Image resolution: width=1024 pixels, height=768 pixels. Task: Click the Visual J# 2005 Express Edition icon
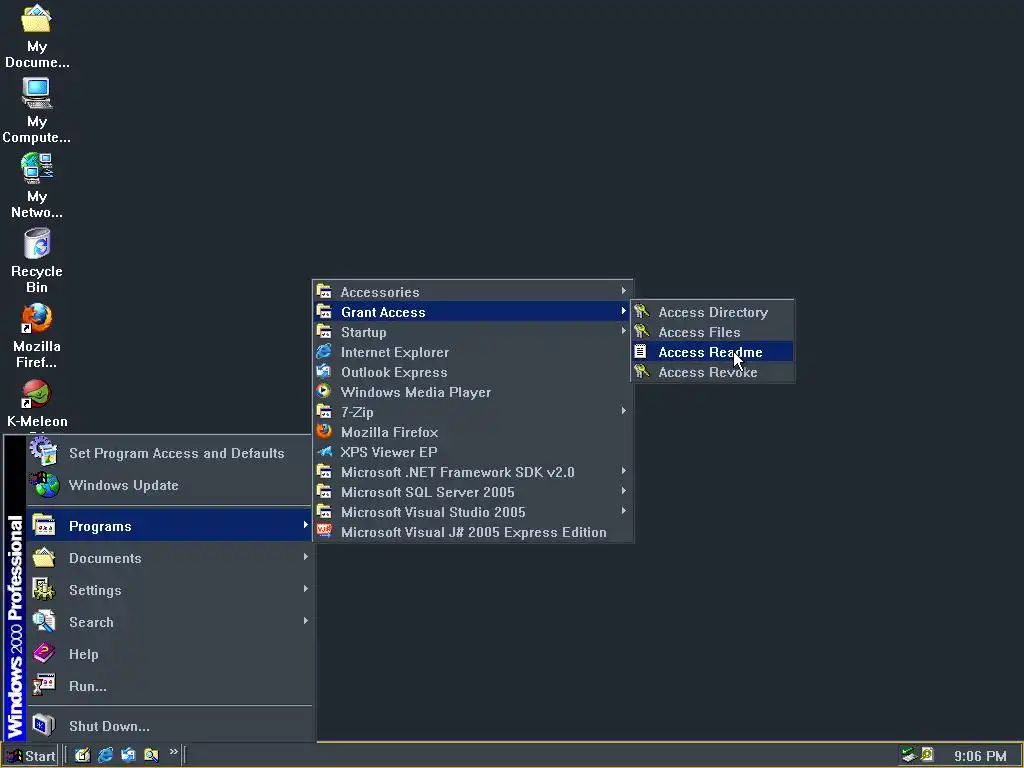click(x=324, y=532)
